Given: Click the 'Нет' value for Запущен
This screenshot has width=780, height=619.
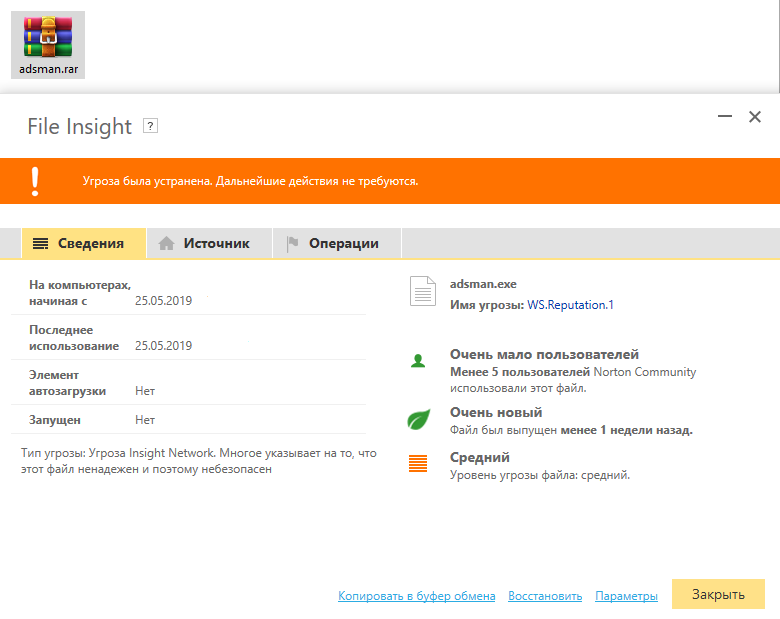Looking at the screenshot, I should pyautogui.click(x=145, y=419).
